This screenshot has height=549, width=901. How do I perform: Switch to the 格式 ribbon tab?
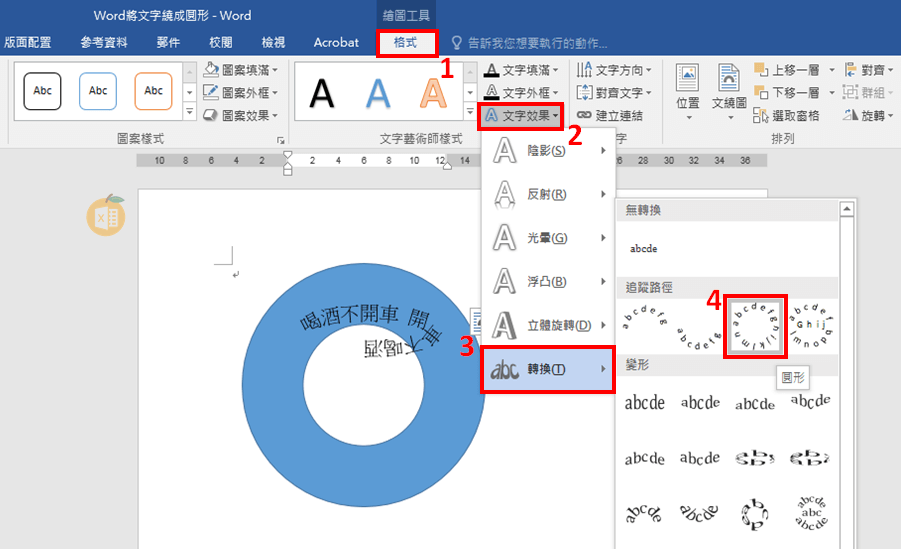(x=406, y=42)
